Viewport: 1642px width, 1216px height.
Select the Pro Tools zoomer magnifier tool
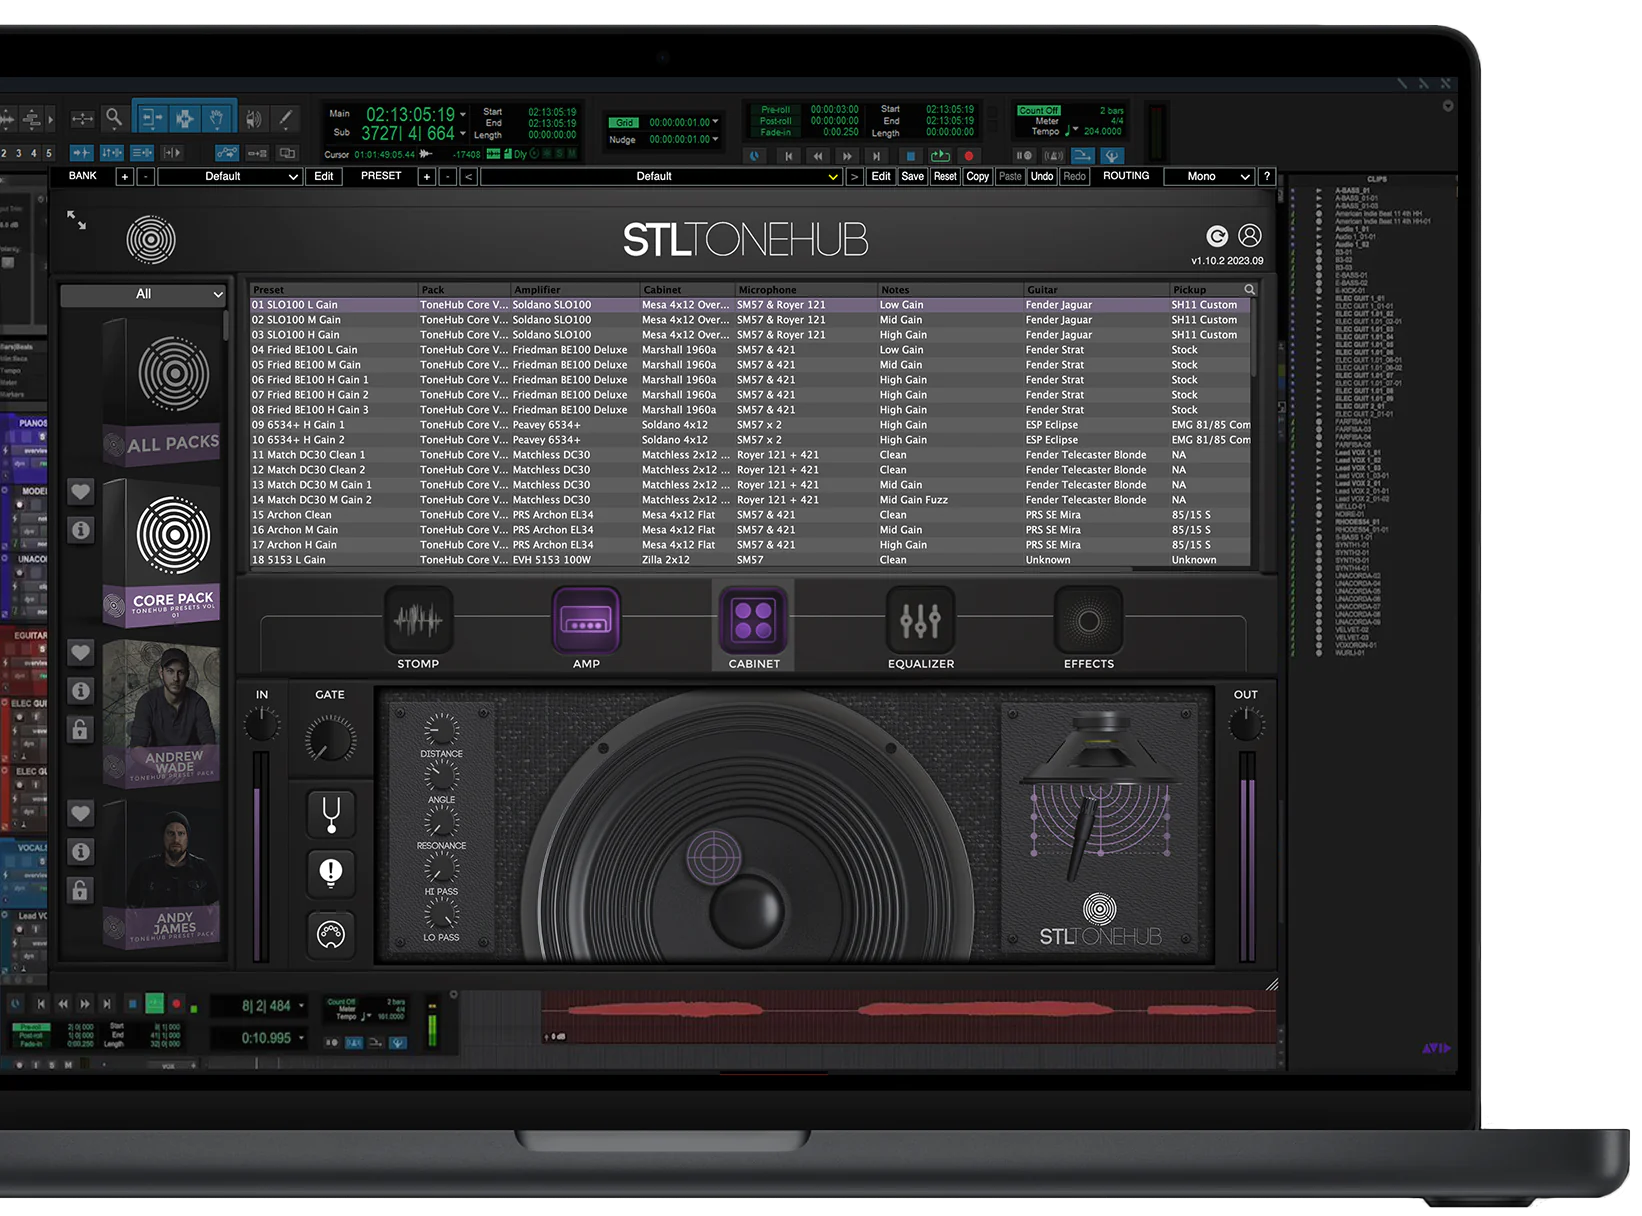pos(114,119)
